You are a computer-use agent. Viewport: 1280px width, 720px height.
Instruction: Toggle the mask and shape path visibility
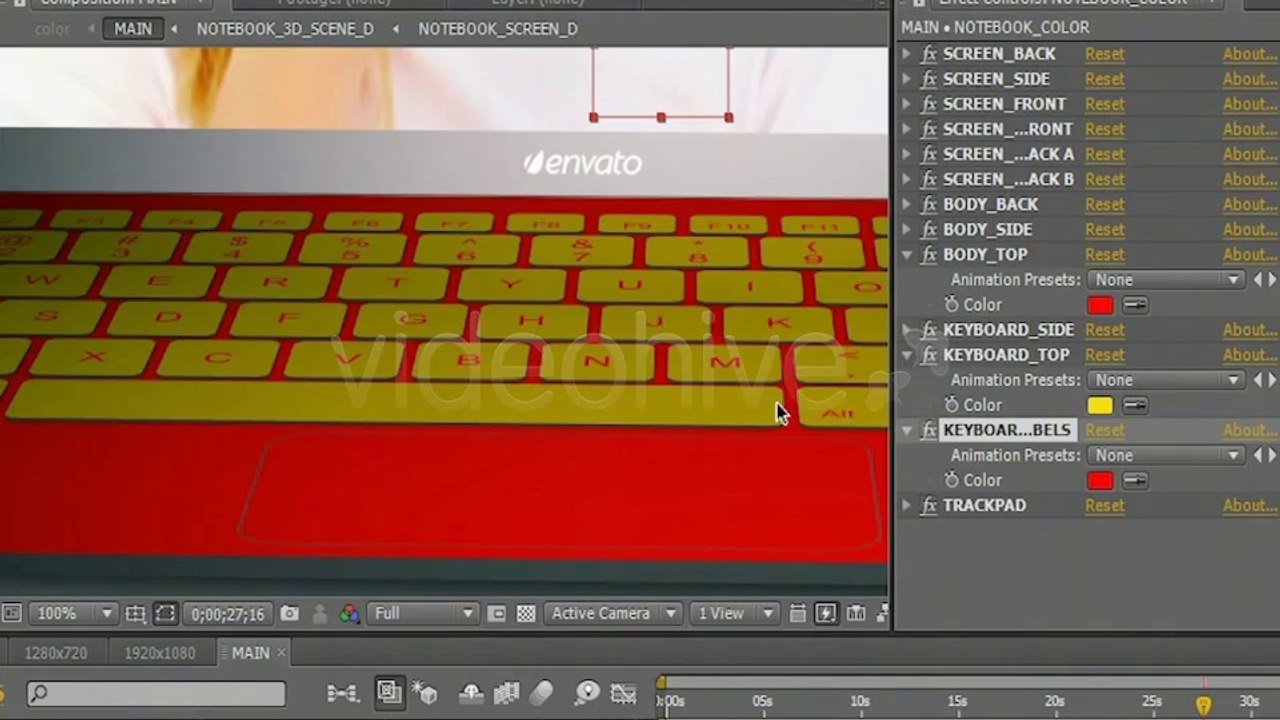(166, 613)
